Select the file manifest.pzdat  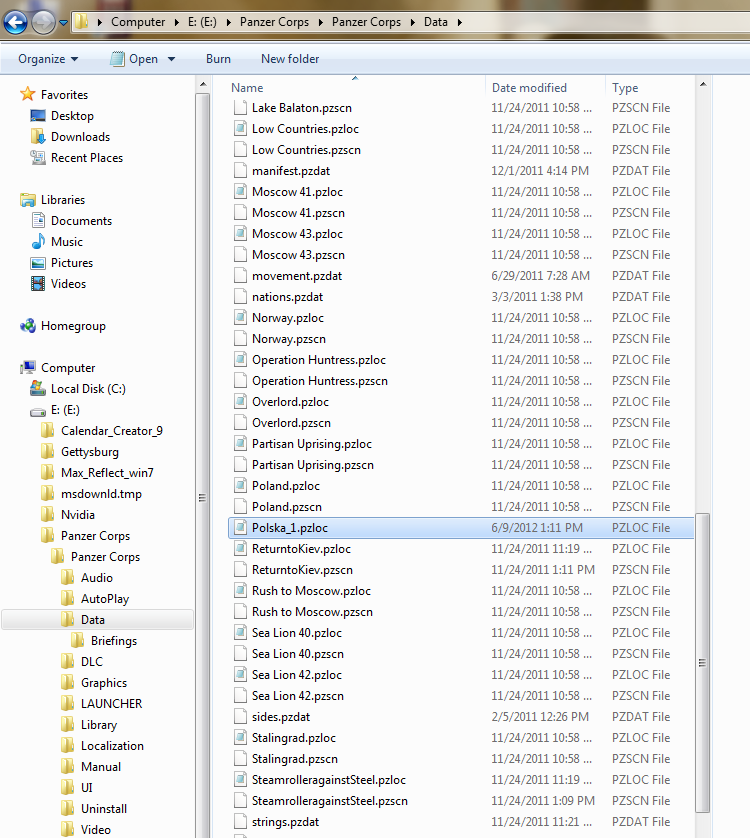pos(291,171)
